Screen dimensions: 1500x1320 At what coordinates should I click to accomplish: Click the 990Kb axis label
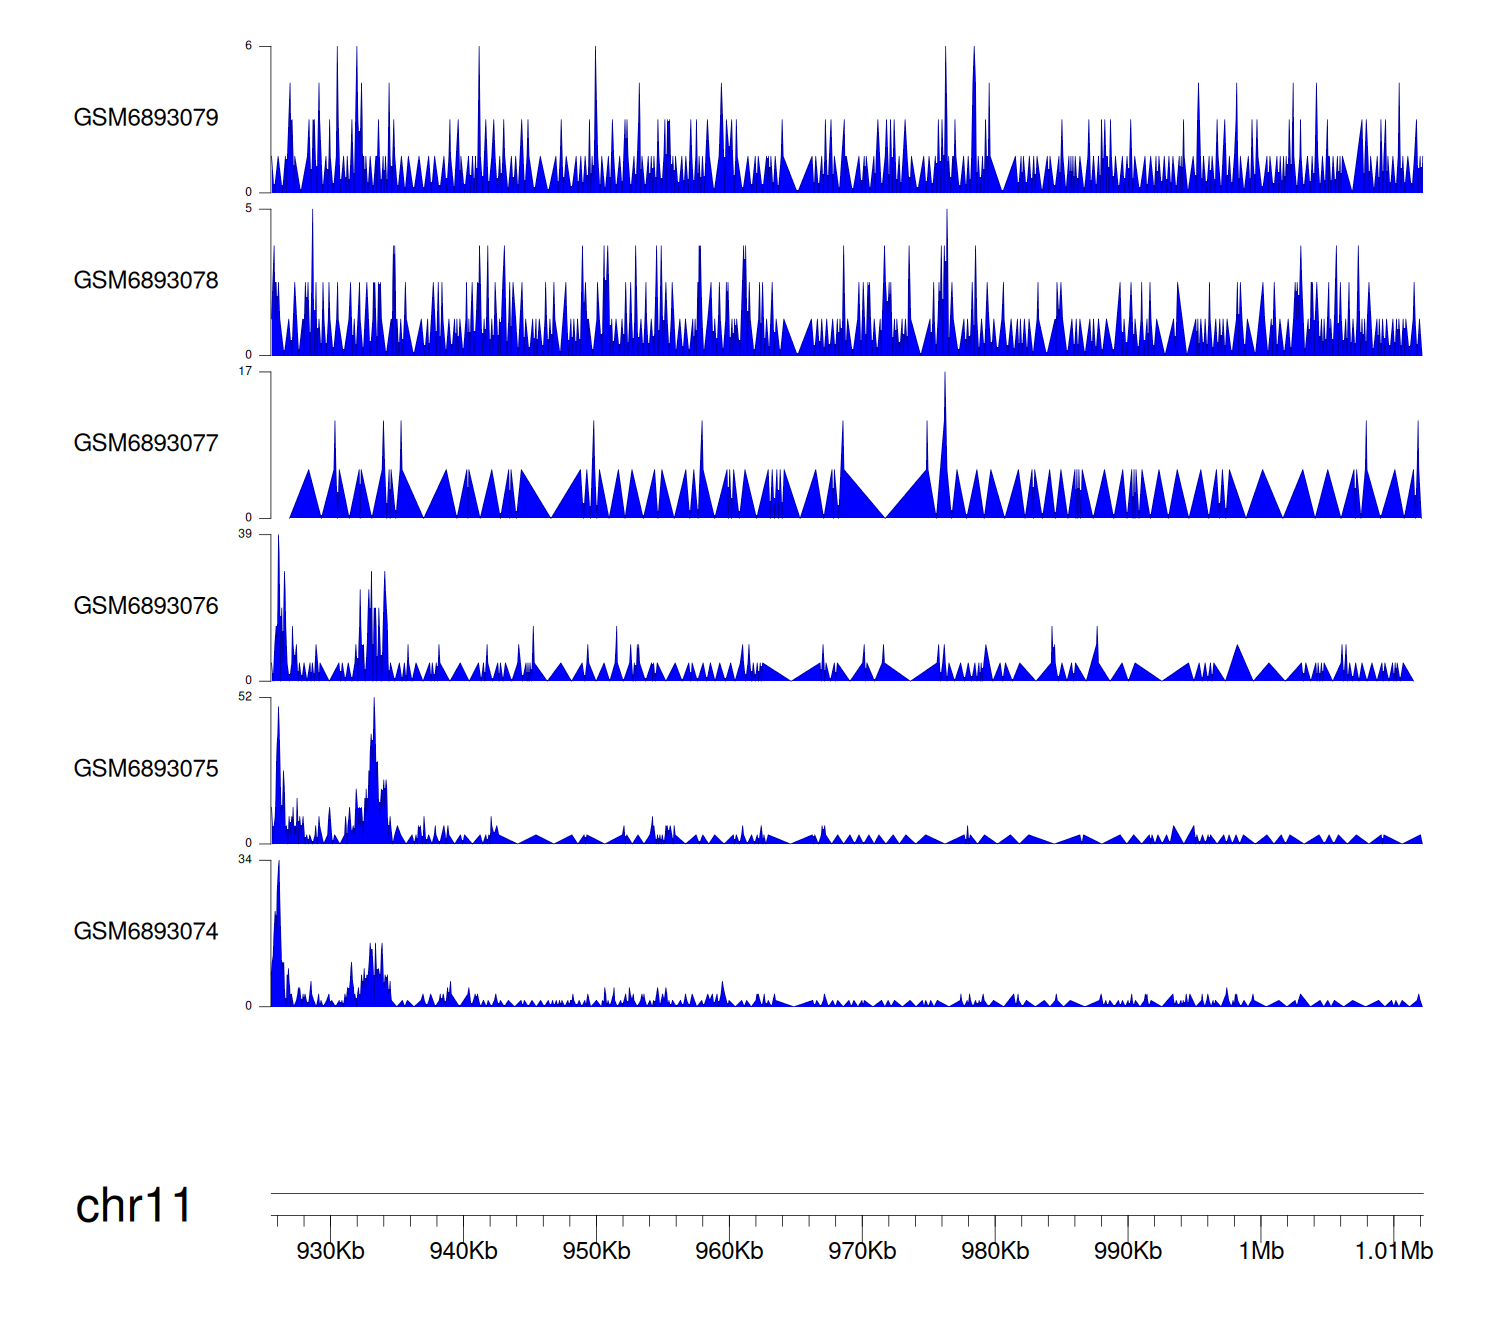[1128, 1251]
